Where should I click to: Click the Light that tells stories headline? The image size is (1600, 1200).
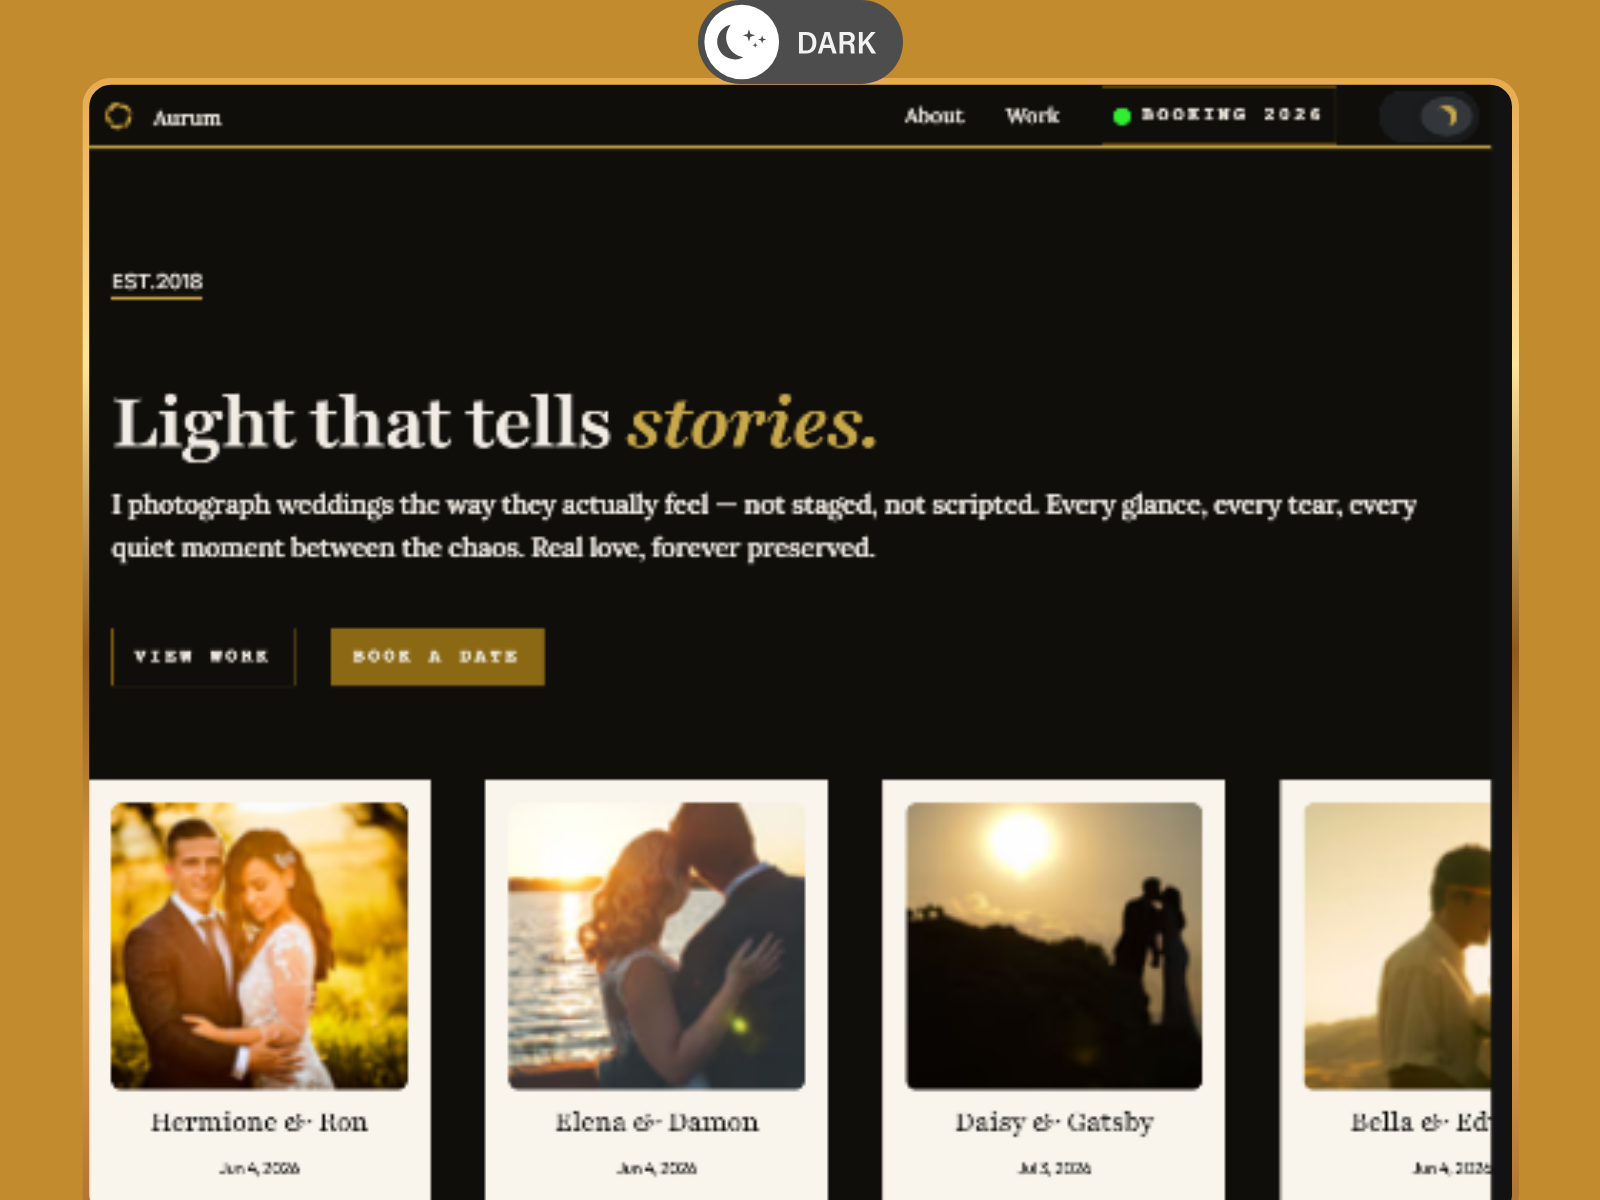[495, 424]
